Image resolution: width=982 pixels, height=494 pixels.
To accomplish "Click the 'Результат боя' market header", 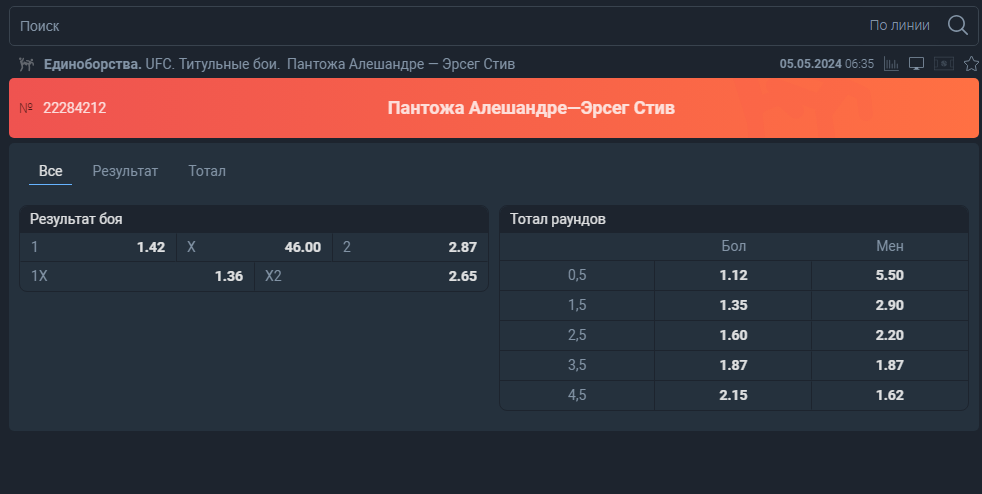I will click(x=254, y=219).
